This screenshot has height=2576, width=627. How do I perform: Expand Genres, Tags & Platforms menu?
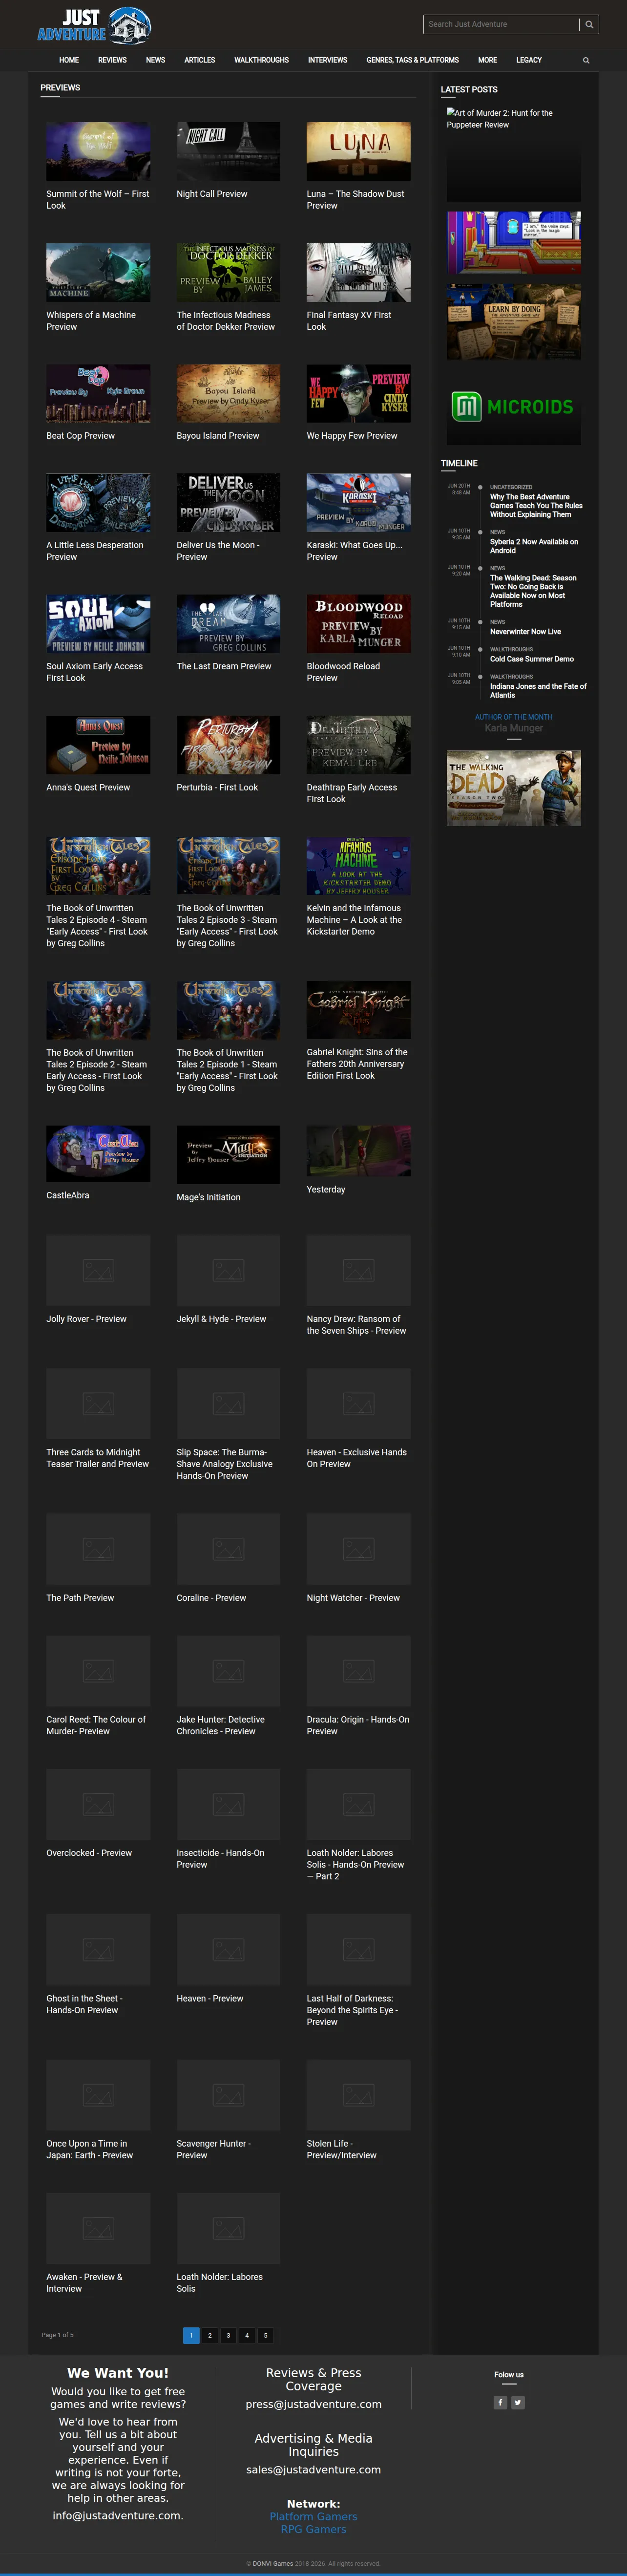point(413,60)
